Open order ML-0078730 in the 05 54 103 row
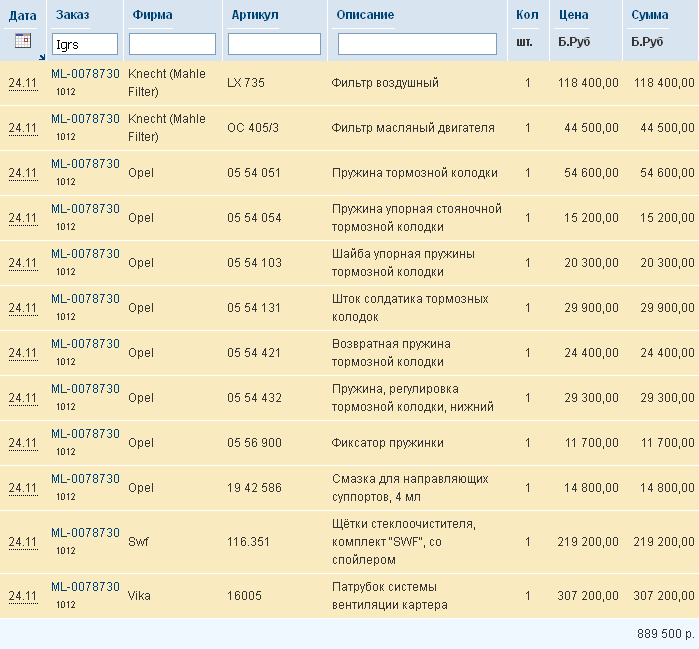The width and height of the screenshot is (699, 649). click(x=85, y=254)
